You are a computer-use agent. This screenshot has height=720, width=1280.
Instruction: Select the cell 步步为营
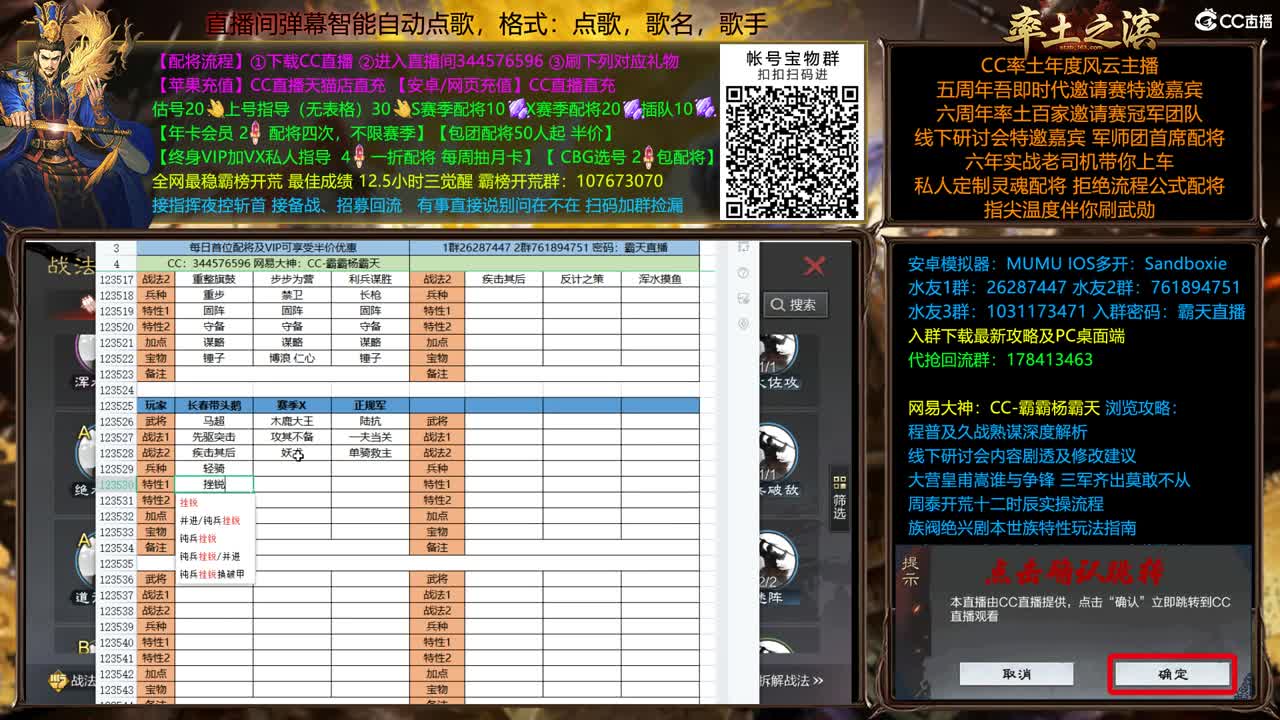click(292, 279)
